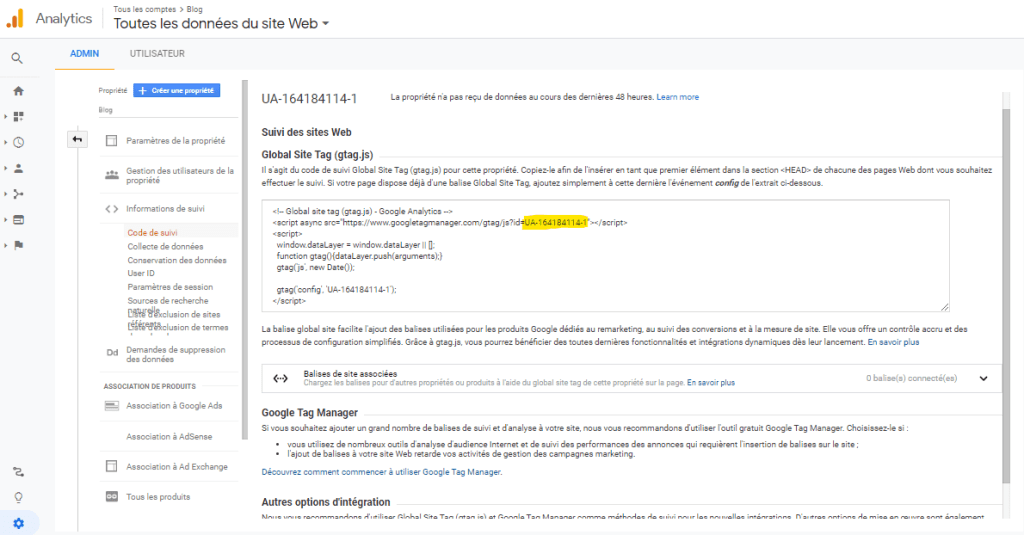Expand the Real-time section arrow in sidebar
This screenshot has height=535, width=1024.
6,142
